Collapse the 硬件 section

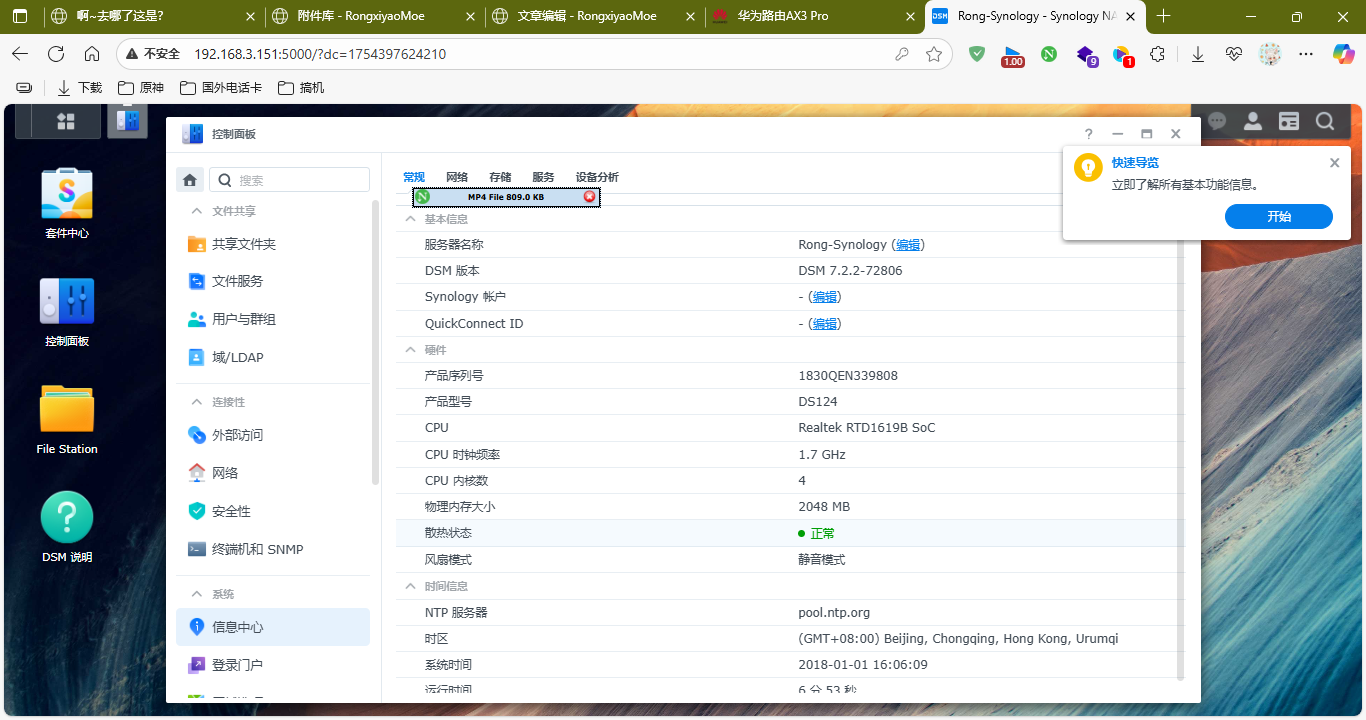click(410, 350)
